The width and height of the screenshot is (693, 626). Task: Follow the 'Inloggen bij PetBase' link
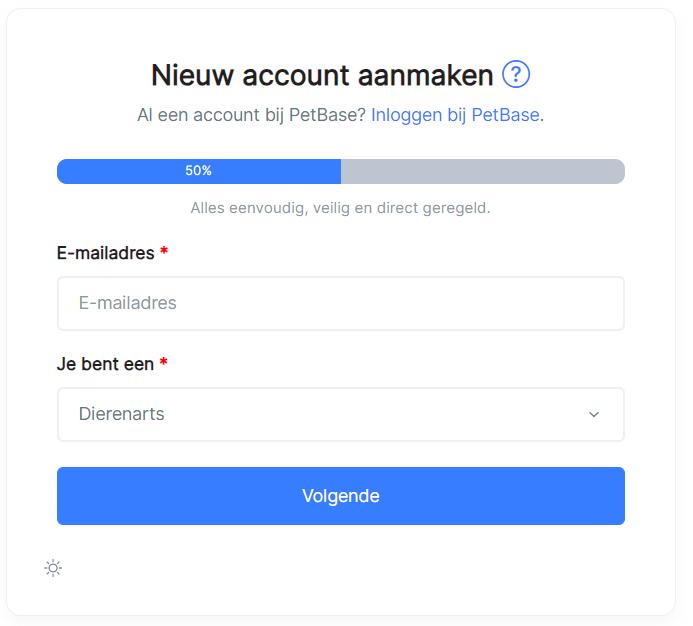[455, 115]
